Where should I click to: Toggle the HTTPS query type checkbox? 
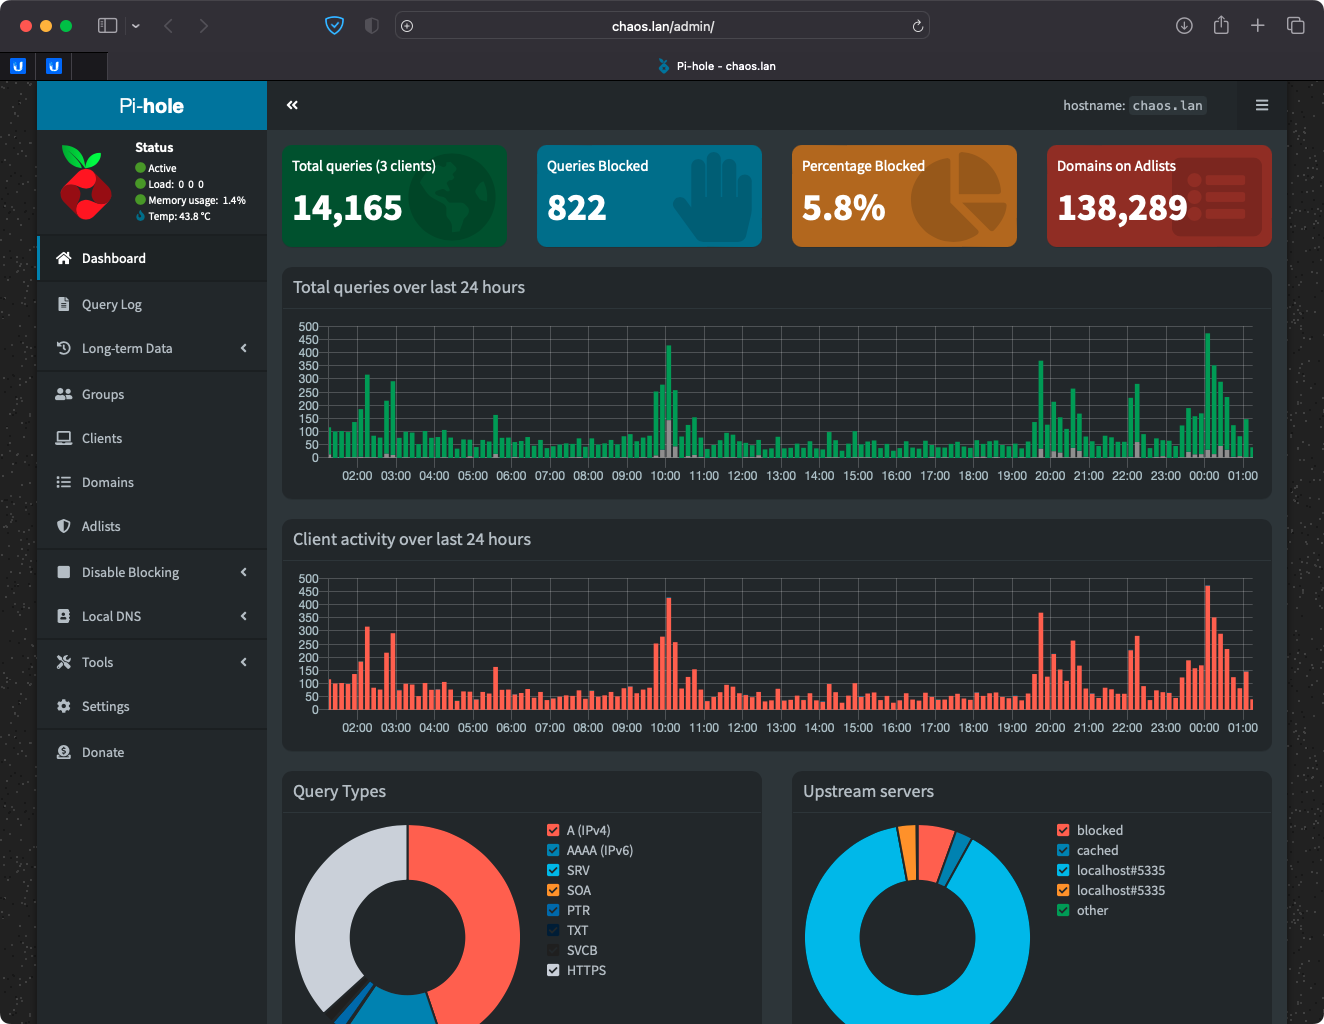[553, 970]
